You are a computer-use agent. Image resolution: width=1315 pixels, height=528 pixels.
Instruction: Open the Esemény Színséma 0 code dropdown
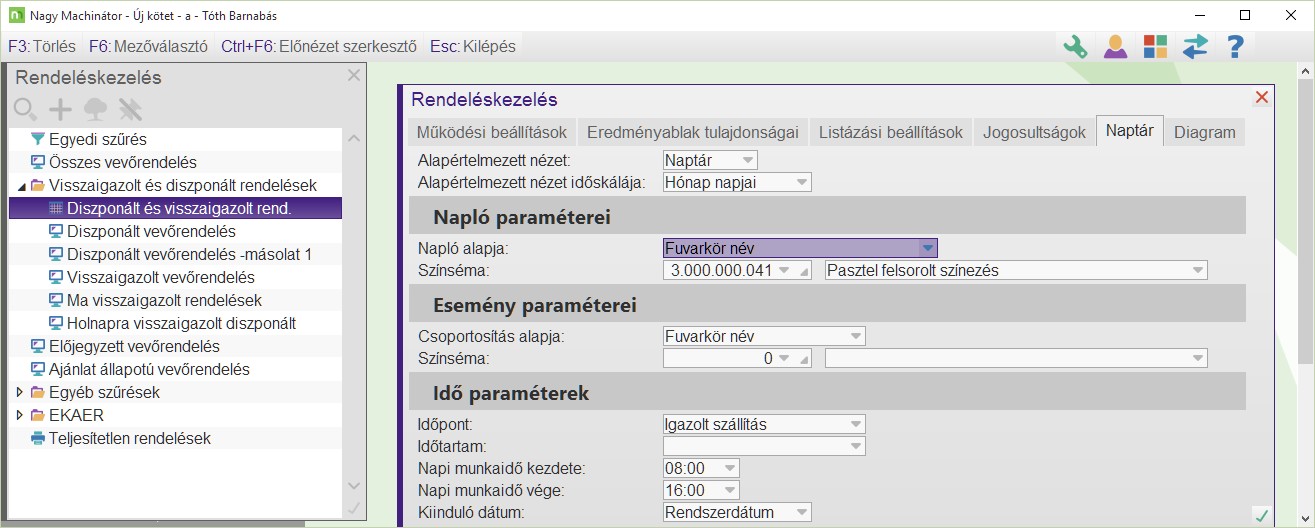click(x=782, y=358)
